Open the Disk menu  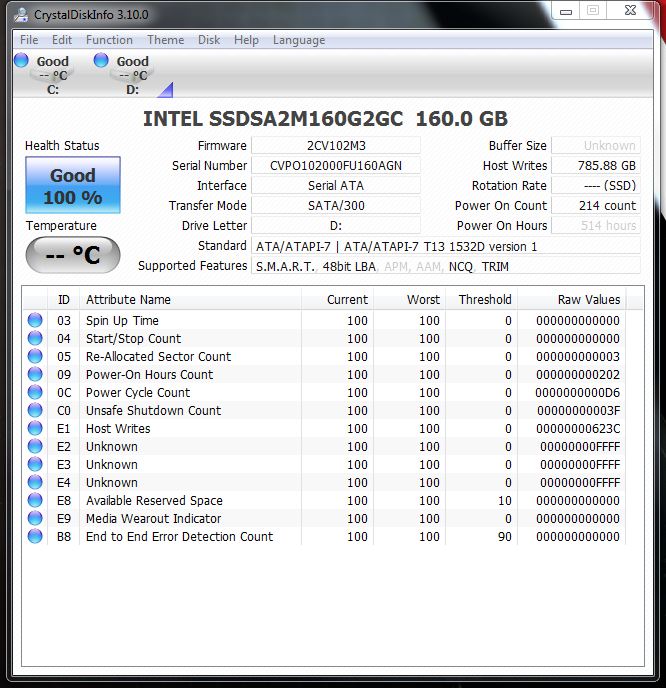(209, 40)
